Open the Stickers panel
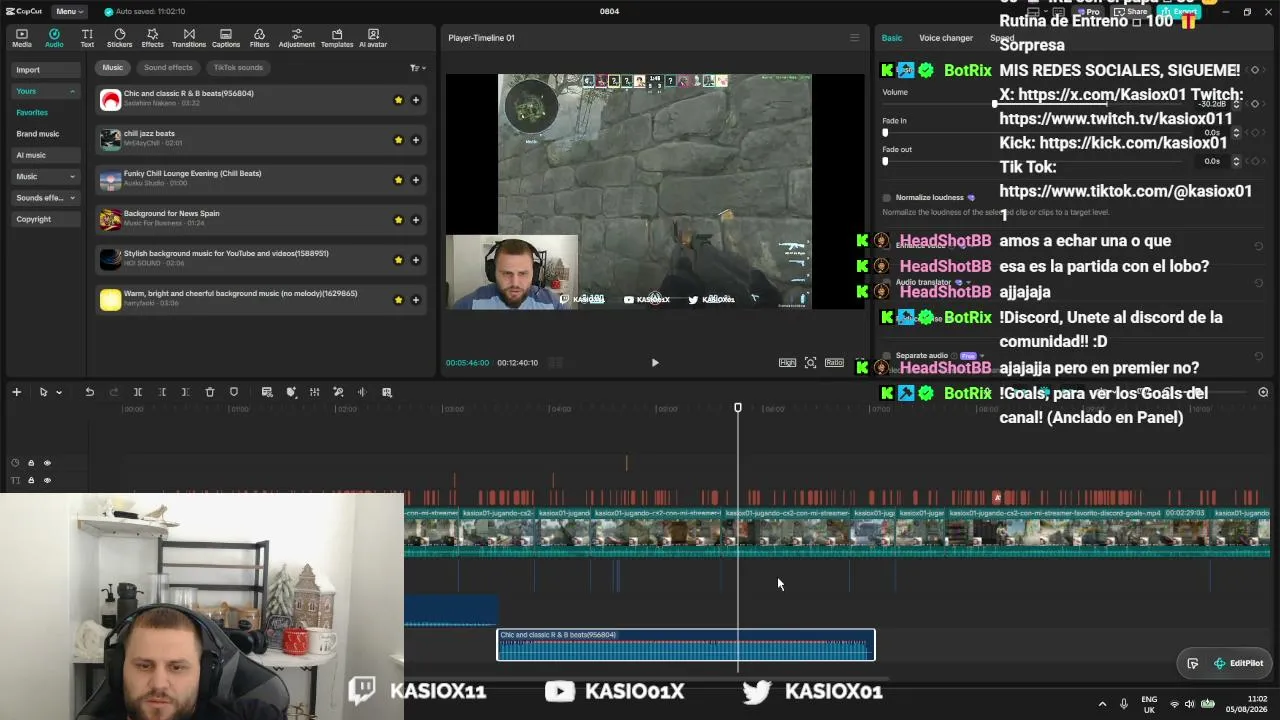 pos(119,38)
